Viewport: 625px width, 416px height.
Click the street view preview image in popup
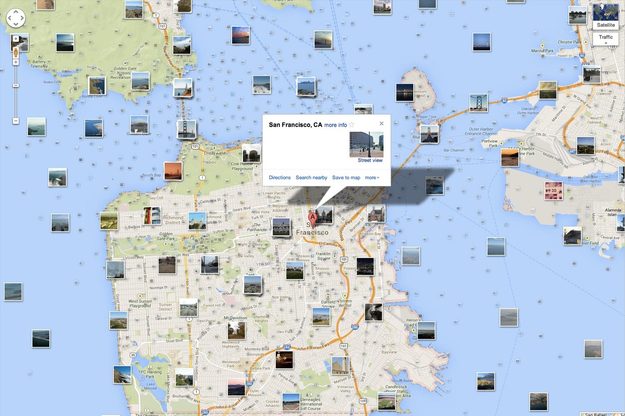366,144
